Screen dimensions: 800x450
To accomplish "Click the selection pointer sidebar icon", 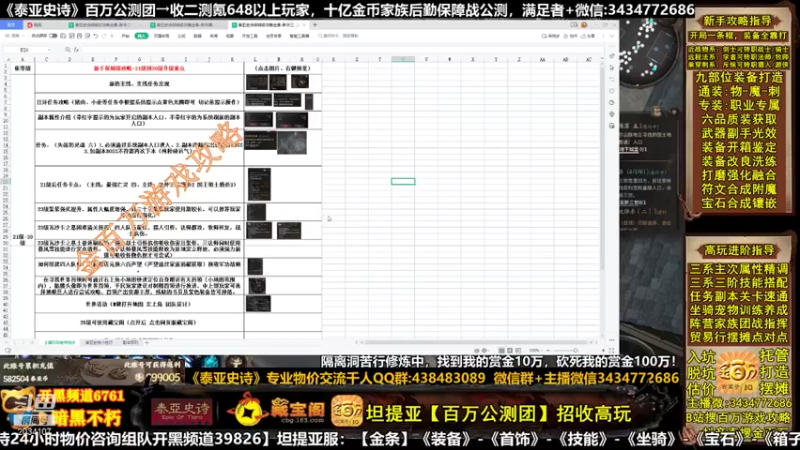I will coord(612,67).
